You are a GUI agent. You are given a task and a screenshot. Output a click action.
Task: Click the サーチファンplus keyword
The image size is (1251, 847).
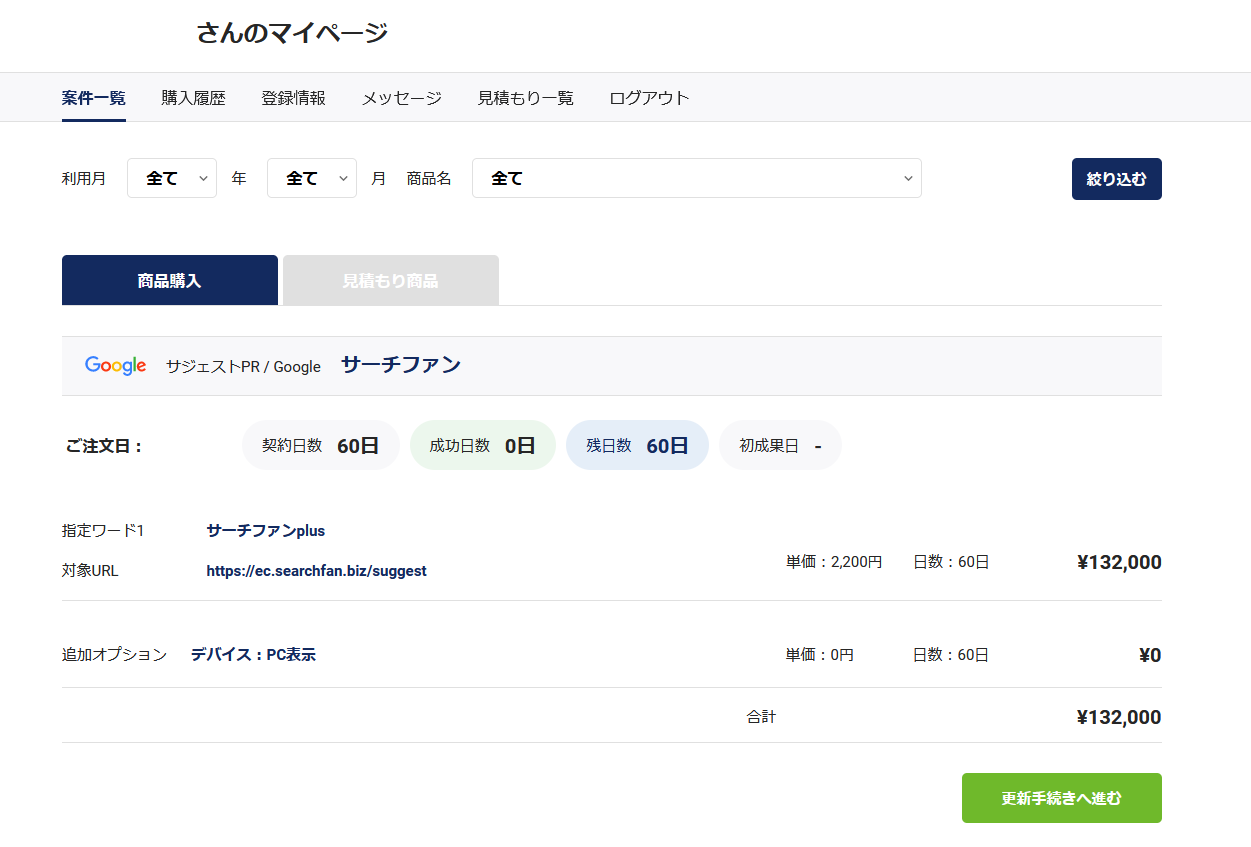(x=266, y=531)
